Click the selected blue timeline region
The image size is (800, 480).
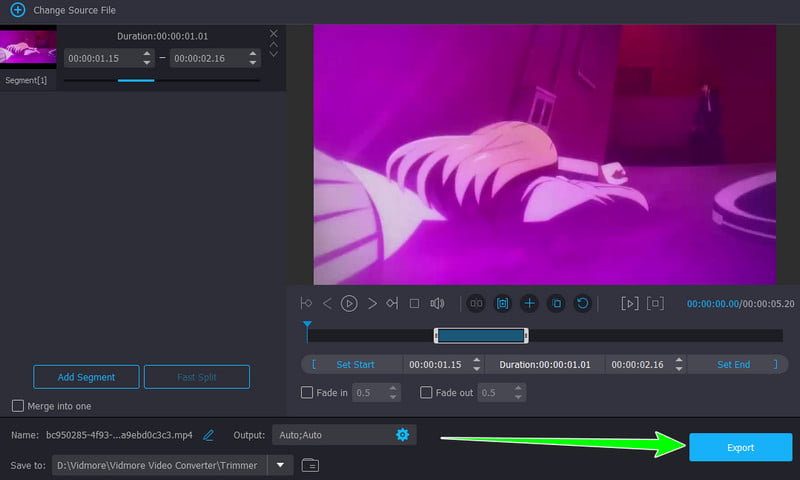[x=481, y=335]
